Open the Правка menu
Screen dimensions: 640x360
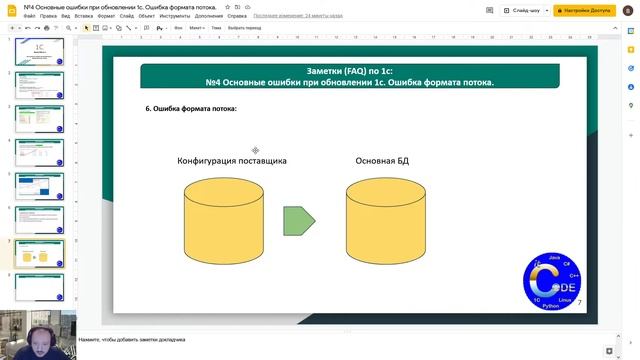[x=48, y=16]
